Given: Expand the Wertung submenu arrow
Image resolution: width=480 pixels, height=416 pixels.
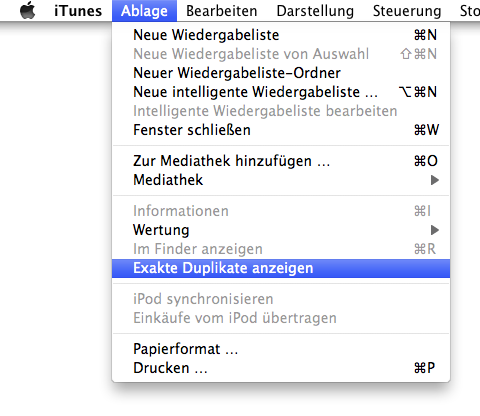Looking at the screenshot, I should (x=434, y=230).
